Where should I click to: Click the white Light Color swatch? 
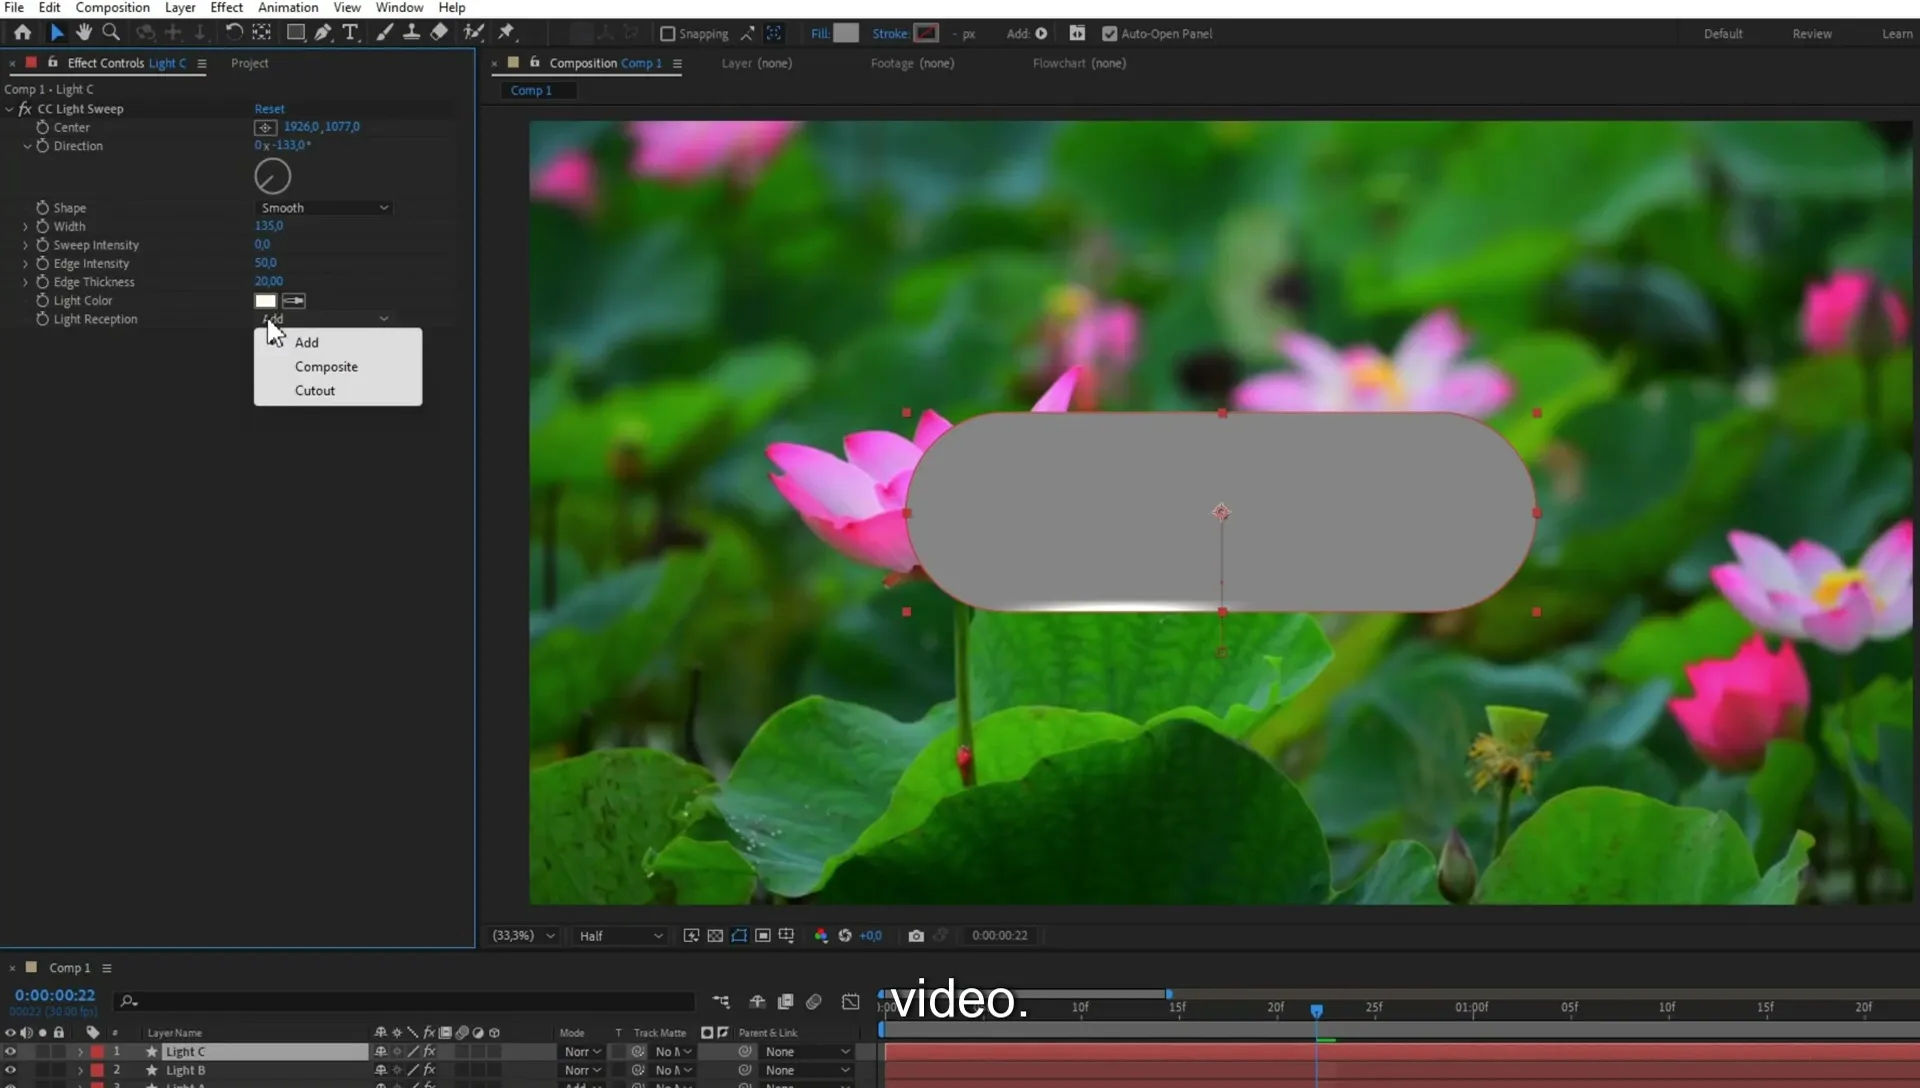tap(265, 301)
